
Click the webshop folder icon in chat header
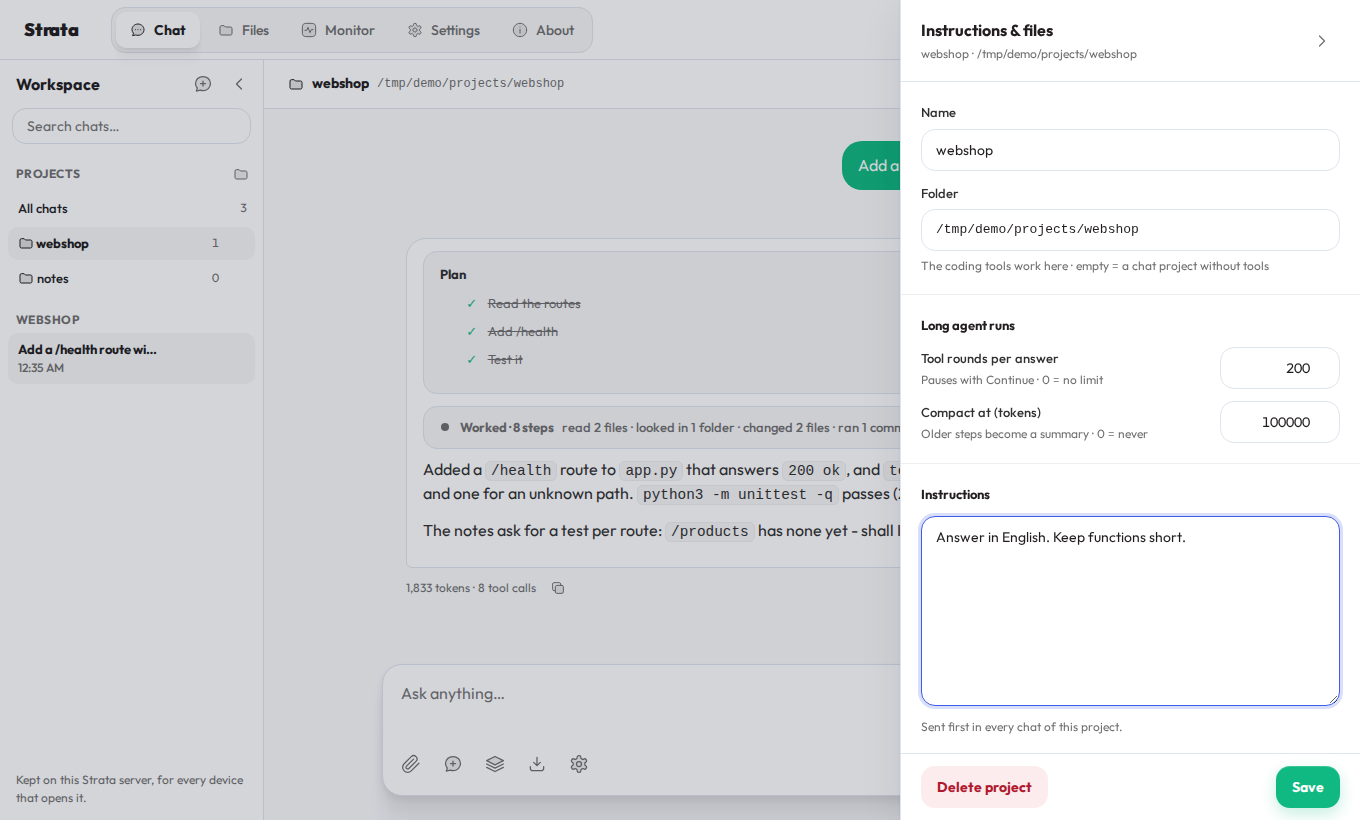pyautogui.click(x=296, y=84)
